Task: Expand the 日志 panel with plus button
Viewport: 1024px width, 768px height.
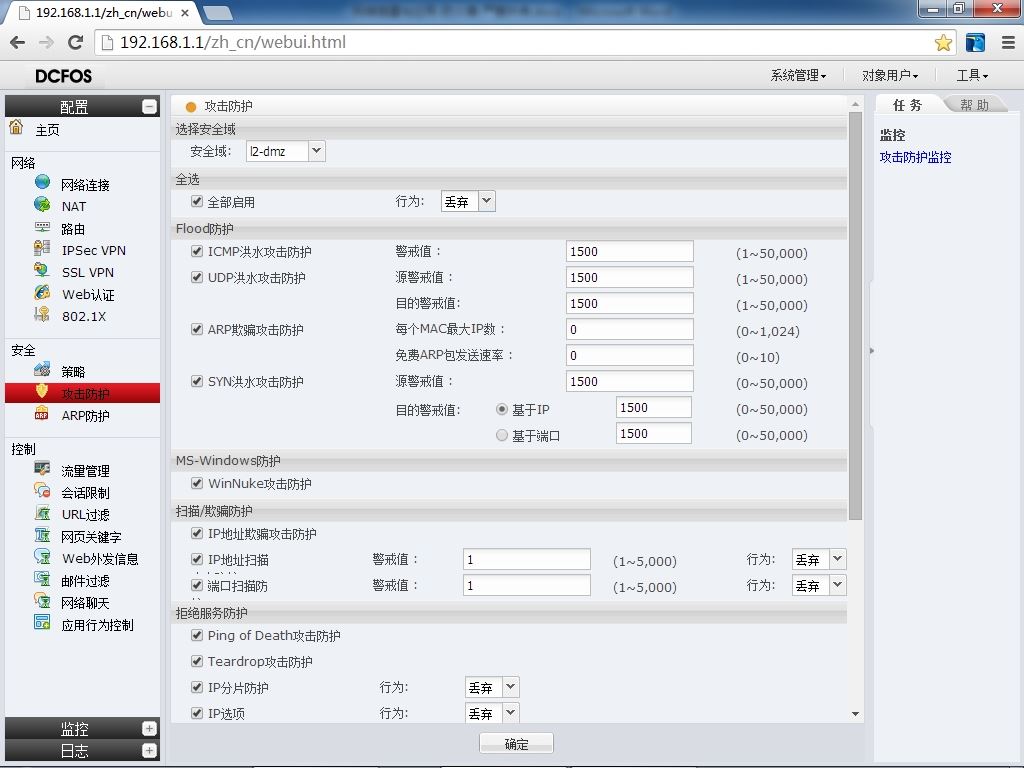Action: pyautogui.click(x=149, y=750)
